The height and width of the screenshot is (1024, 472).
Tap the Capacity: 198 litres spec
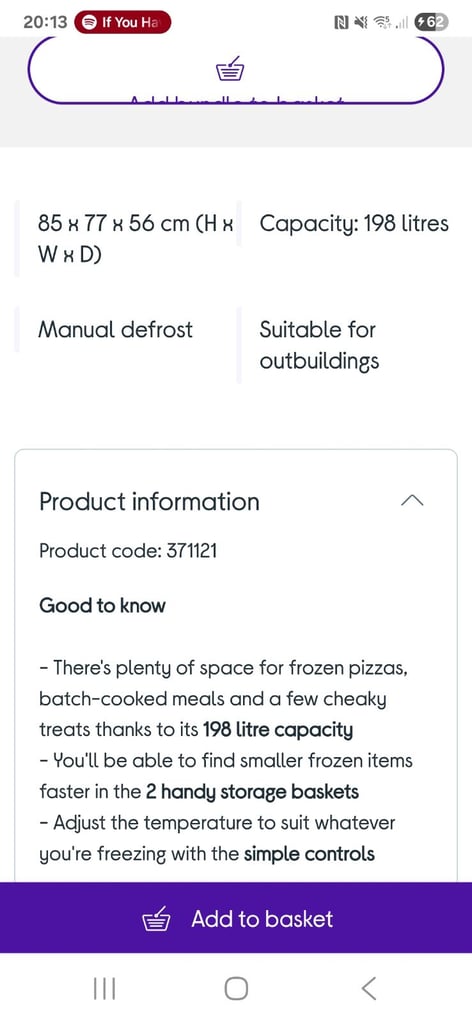coord(354,224)
